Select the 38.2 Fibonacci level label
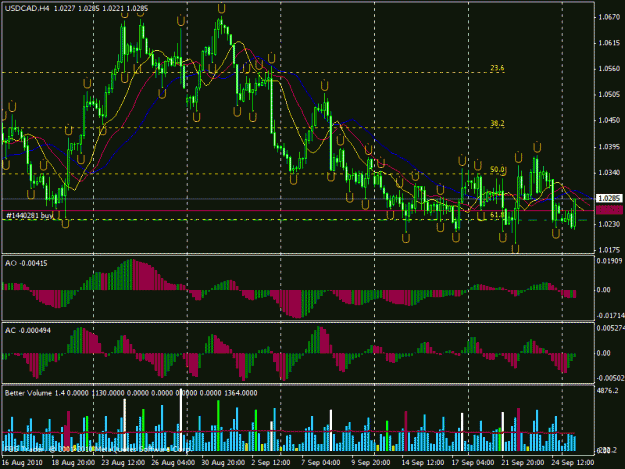Image resolution: width=625 pixels, height=469 pixels. (x=497, y=124)
